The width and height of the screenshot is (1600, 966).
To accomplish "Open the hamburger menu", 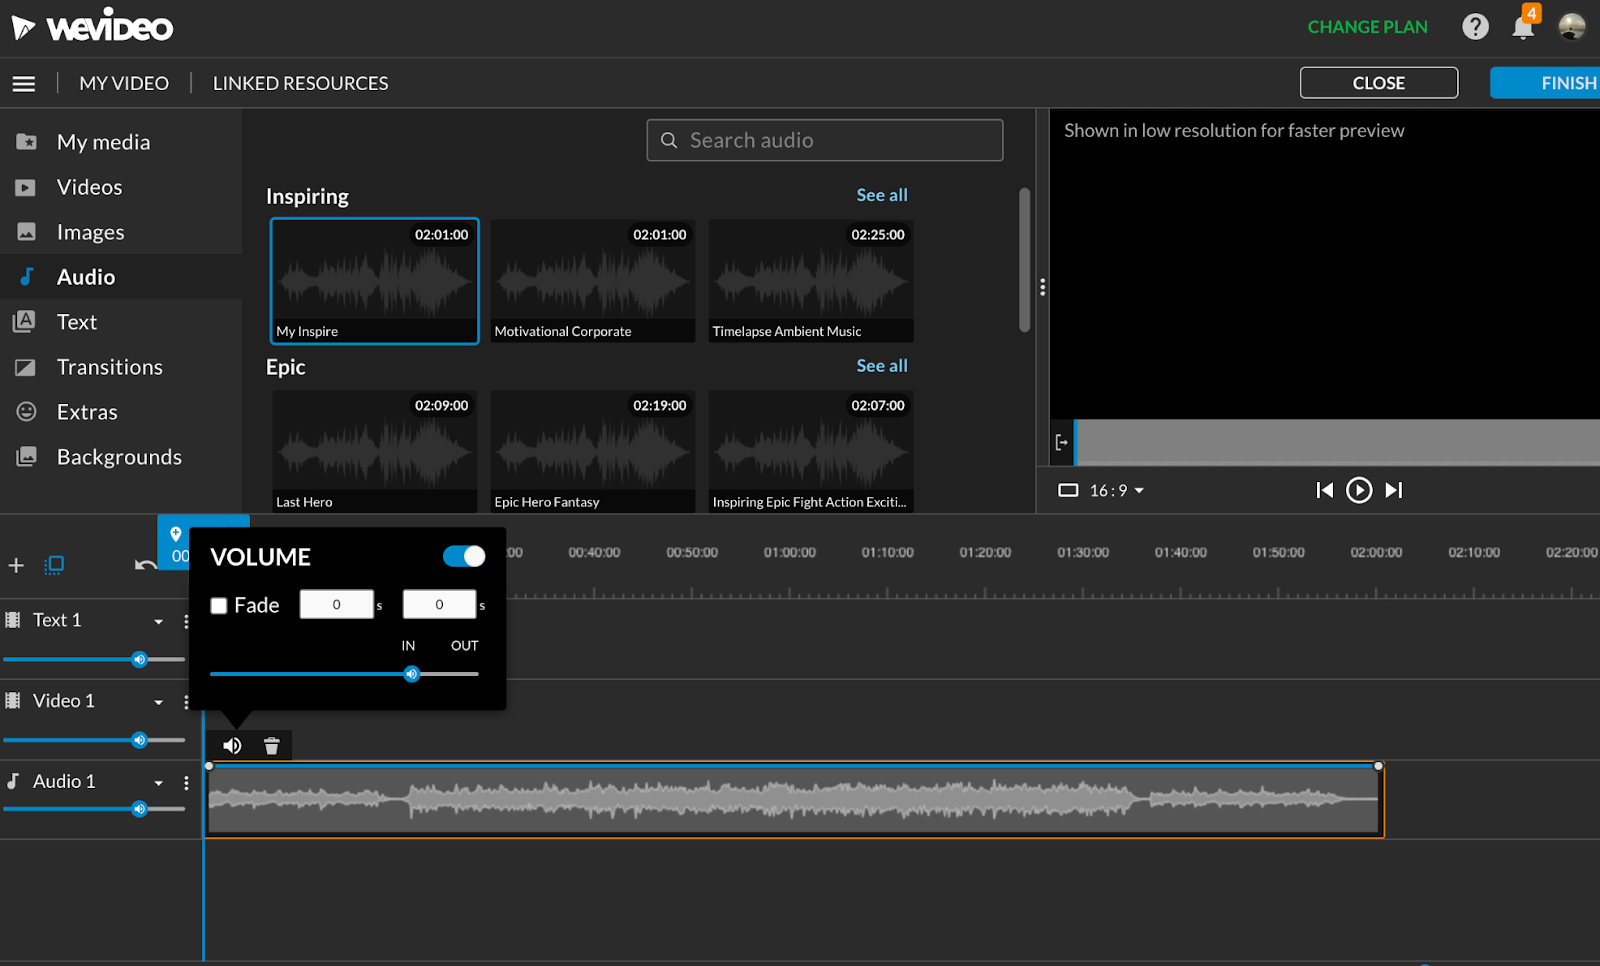I will point(24,84).
